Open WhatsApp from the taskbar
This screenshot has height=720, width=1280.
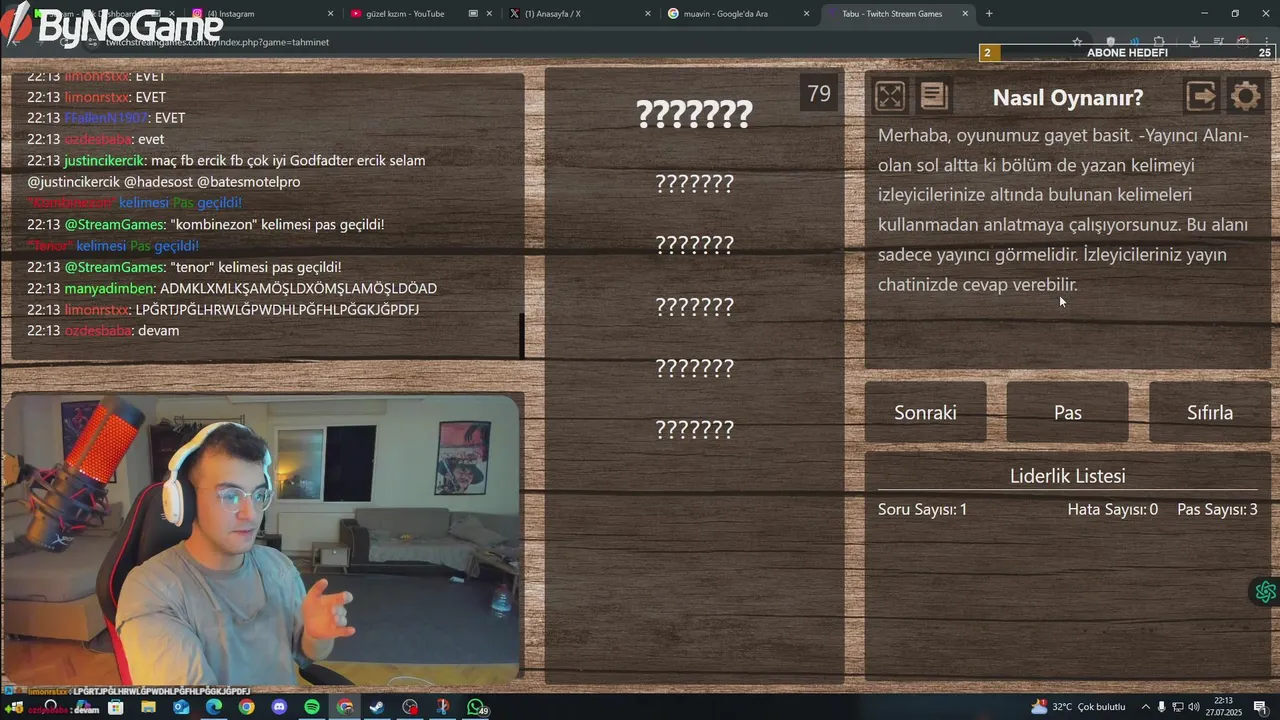click(475, 707)
